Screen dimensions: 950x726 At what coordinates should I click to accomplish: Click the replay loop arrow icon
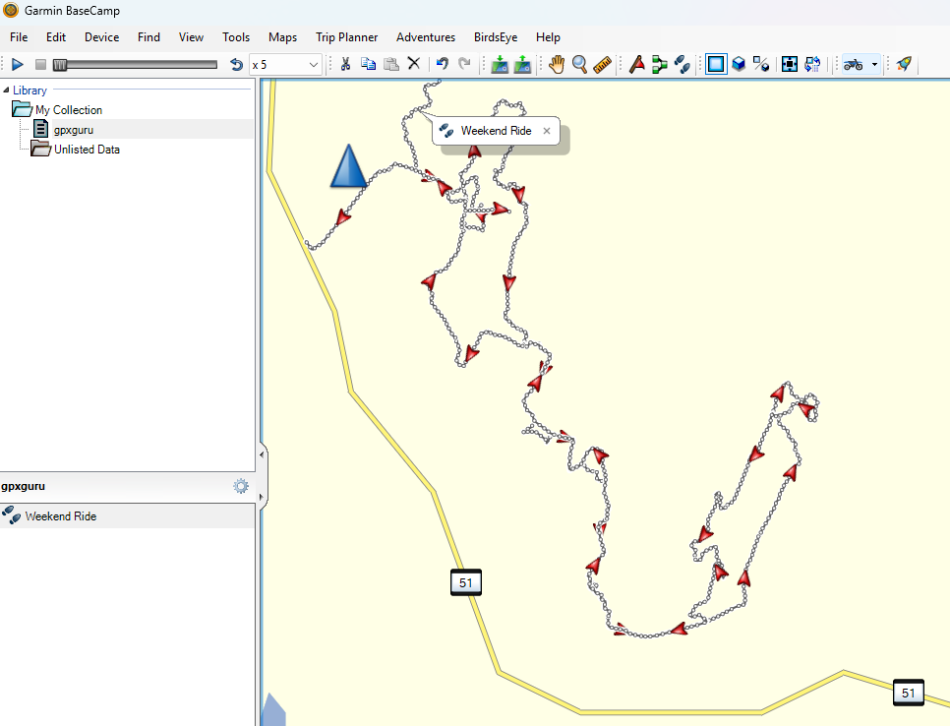point(236,64)
